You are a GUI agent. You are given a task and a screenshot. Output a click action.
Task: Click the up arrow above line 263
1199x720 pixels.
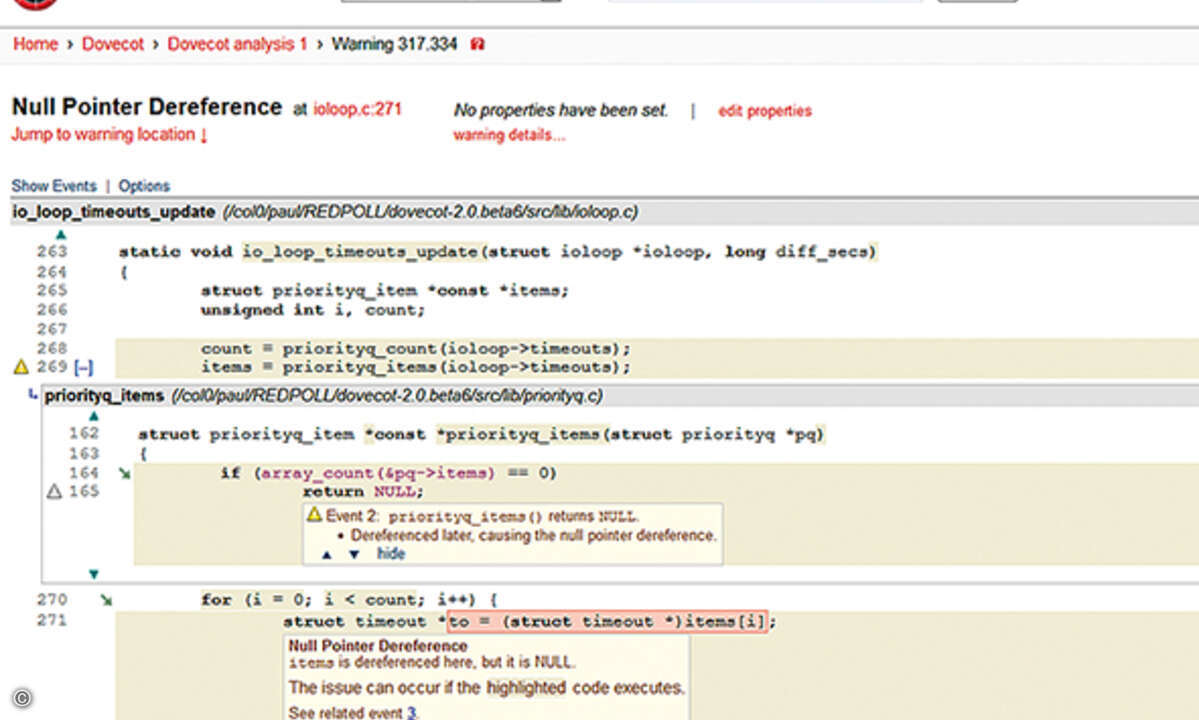61,235
